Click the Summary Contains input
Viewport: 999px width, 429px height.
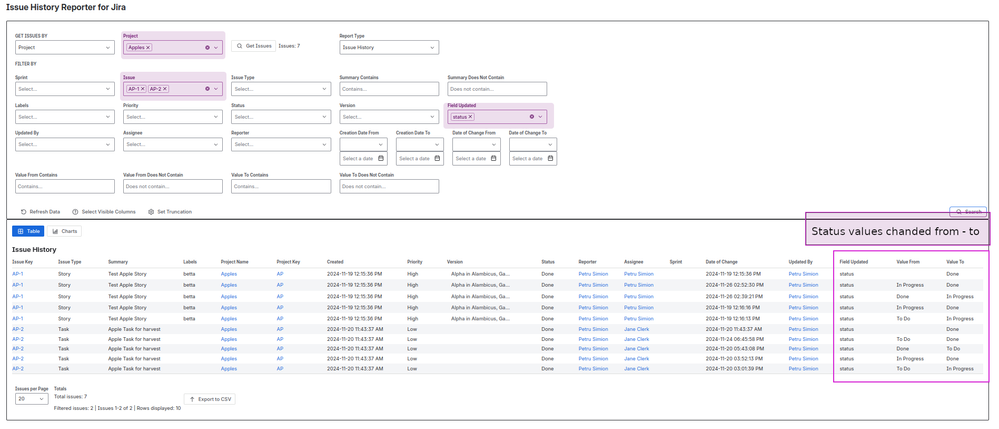pos(389,89)
